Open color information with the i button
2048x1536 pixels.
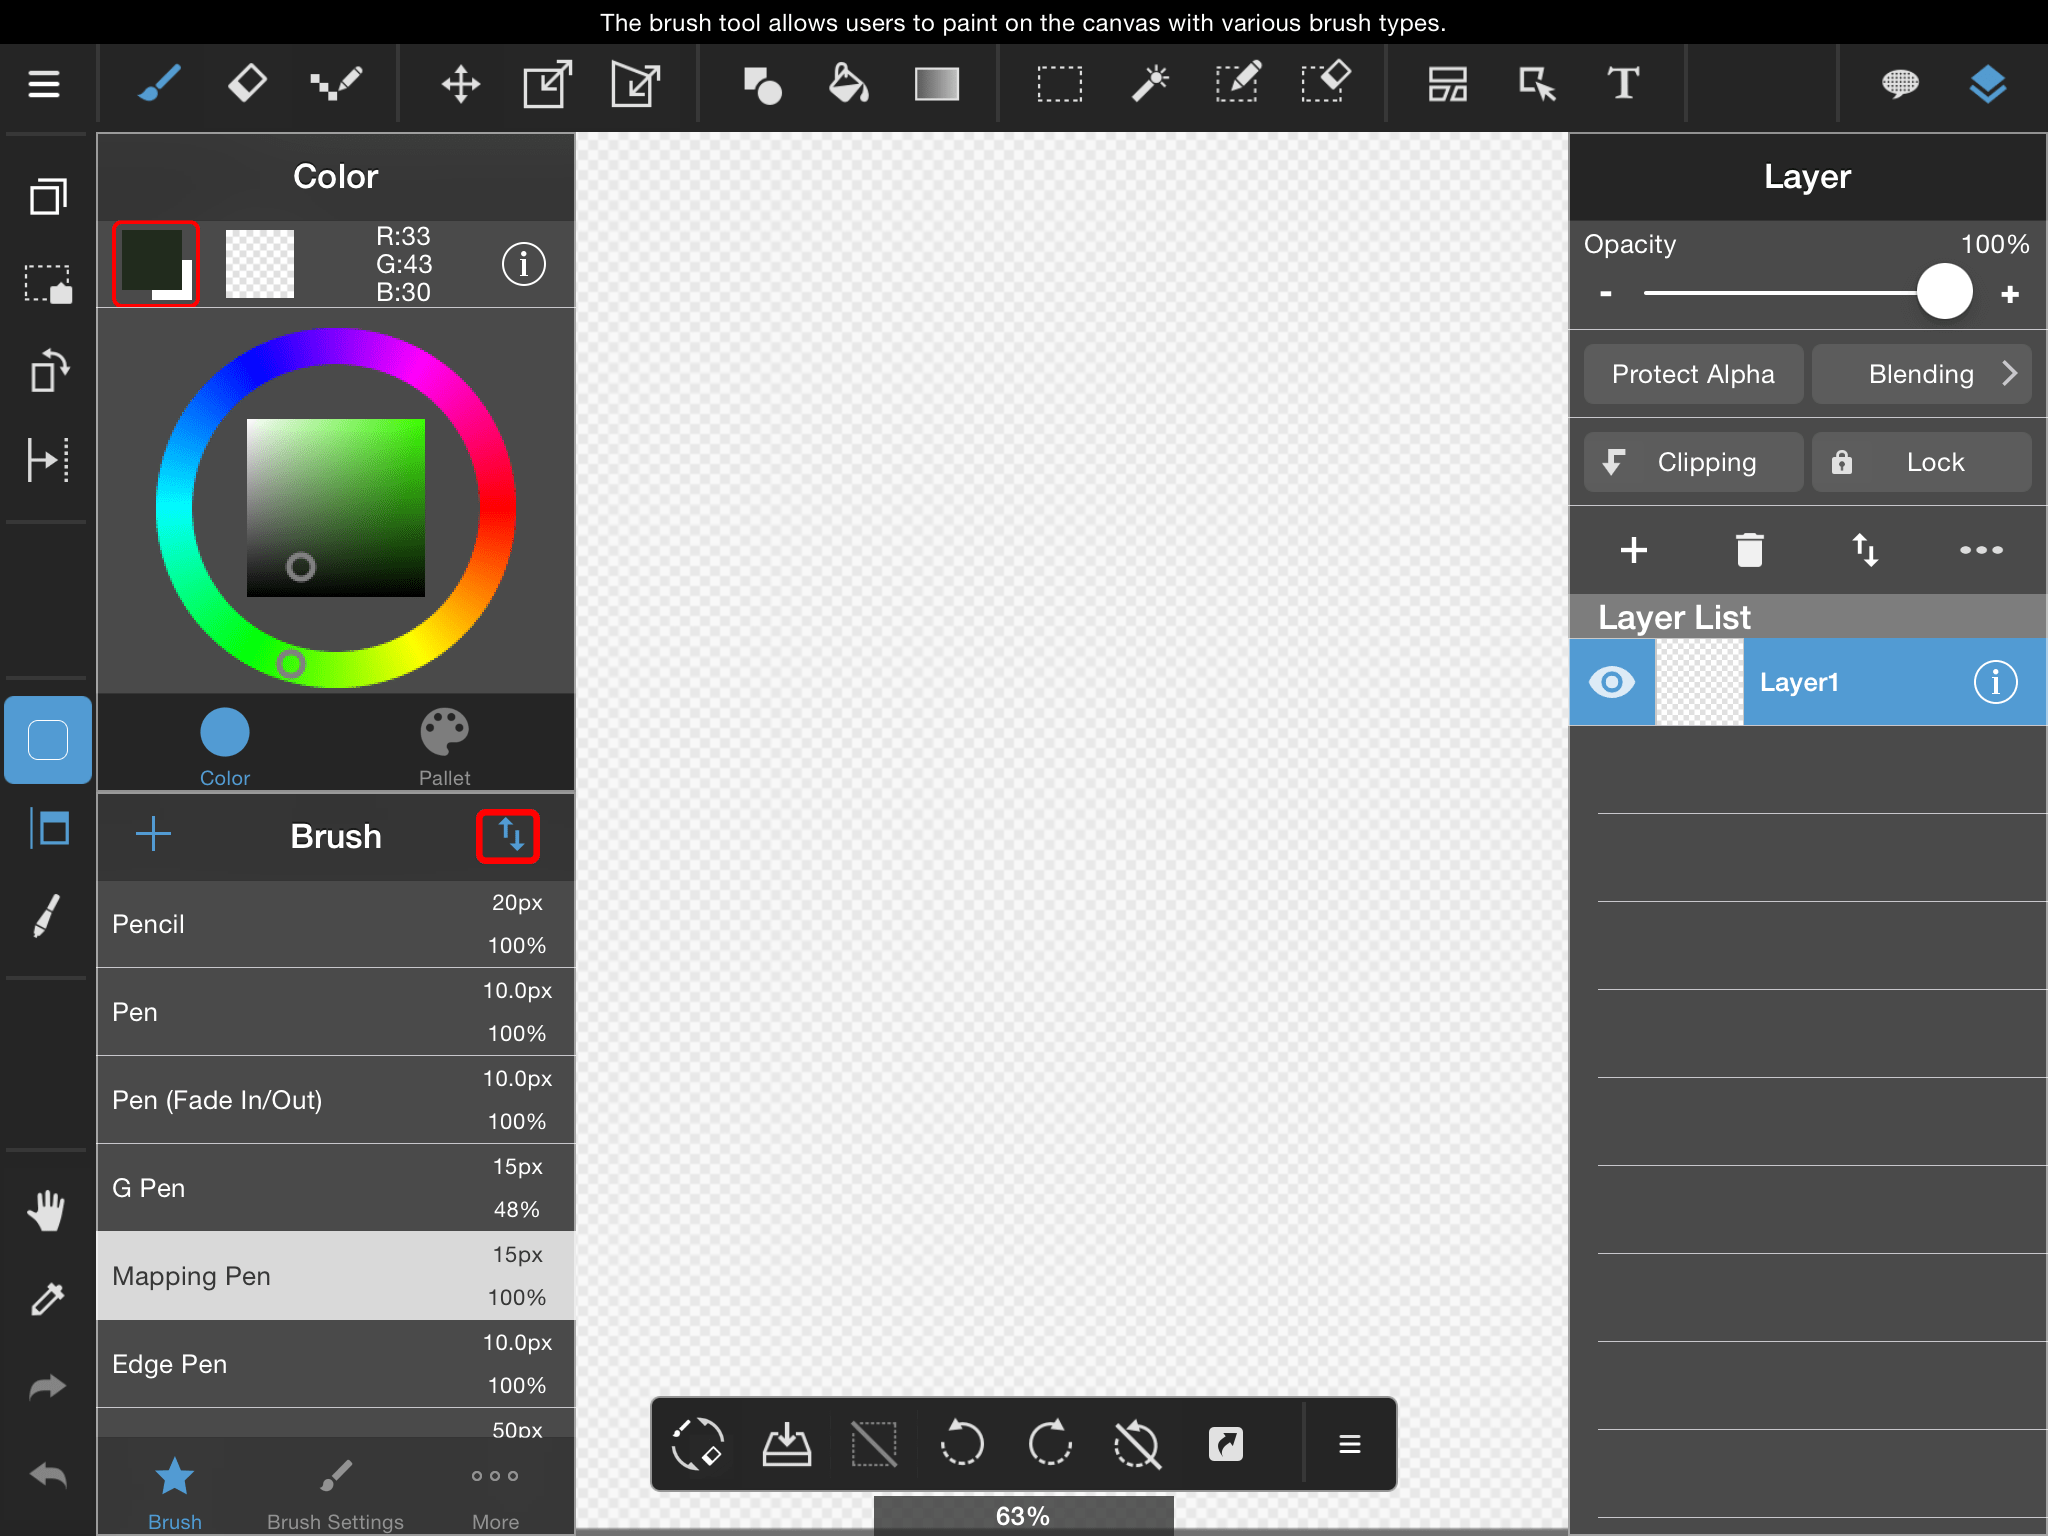point(522,263)
